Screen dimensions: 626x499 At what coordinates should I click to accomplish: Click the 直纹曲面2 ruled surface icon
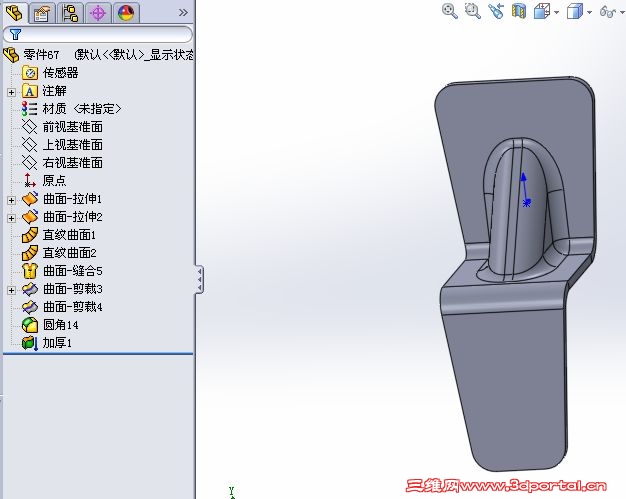click(x=30, y=253)
